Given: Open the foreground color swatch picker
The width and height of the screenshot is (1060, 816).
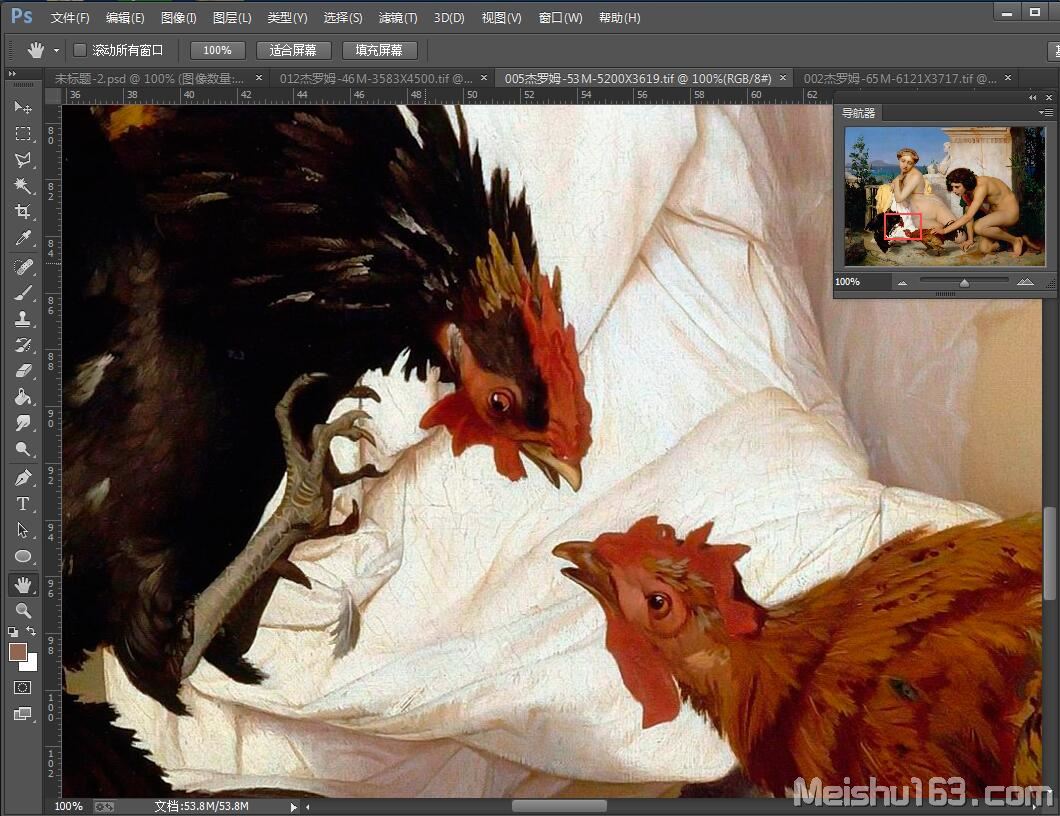Looking at the screenshot, I should tap(17, 650).
